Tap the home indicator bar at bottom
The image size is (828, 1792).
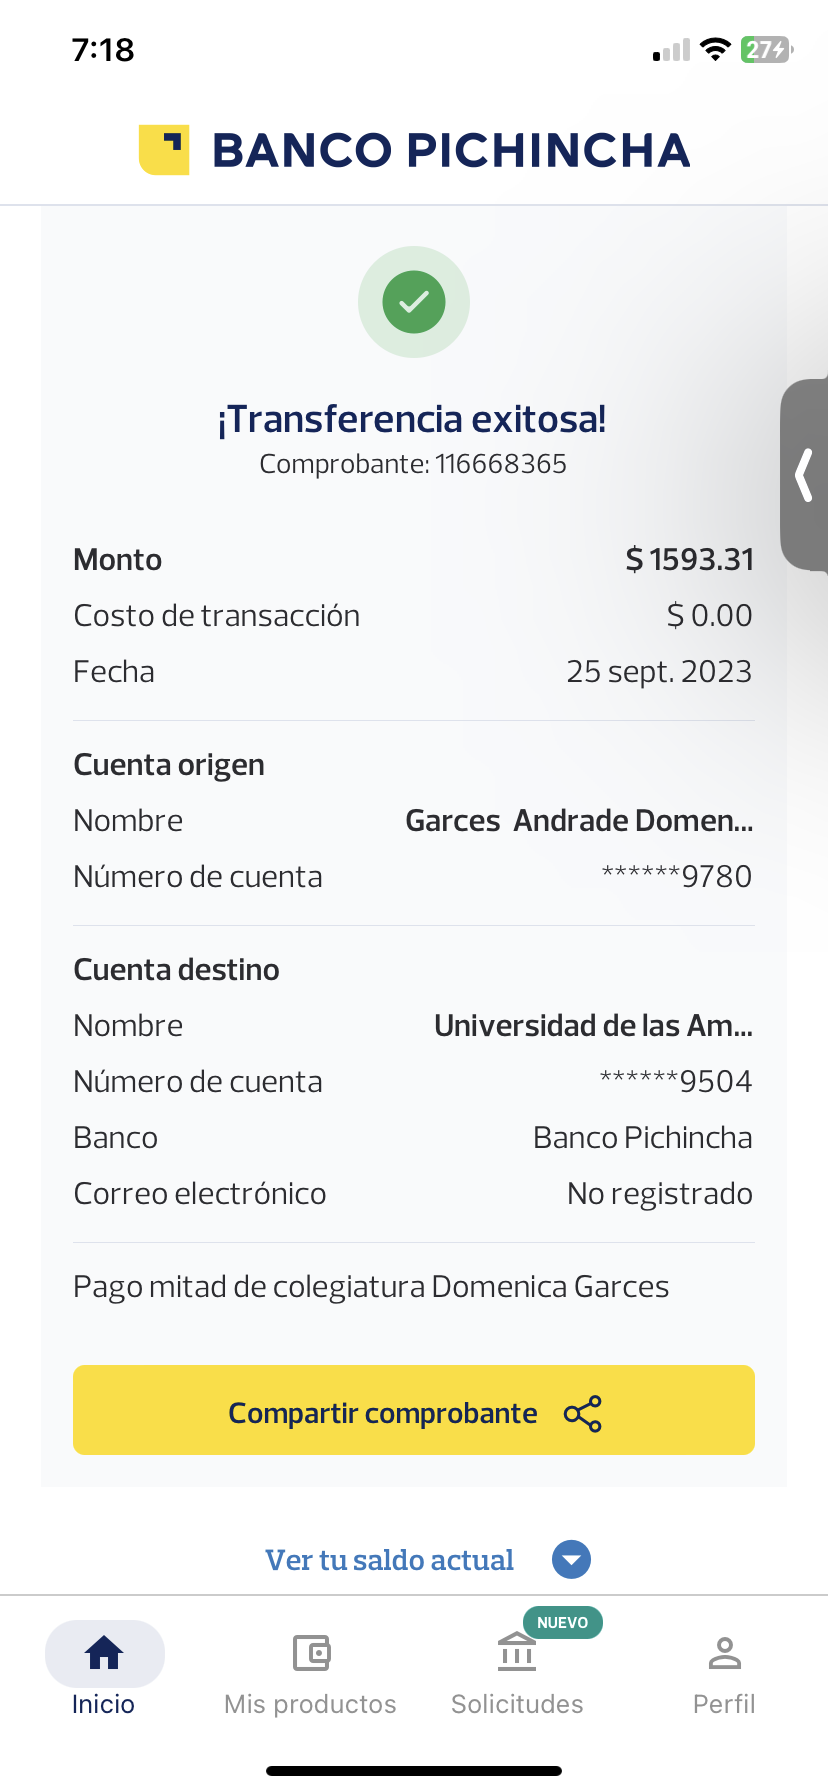pos(414,1771)
